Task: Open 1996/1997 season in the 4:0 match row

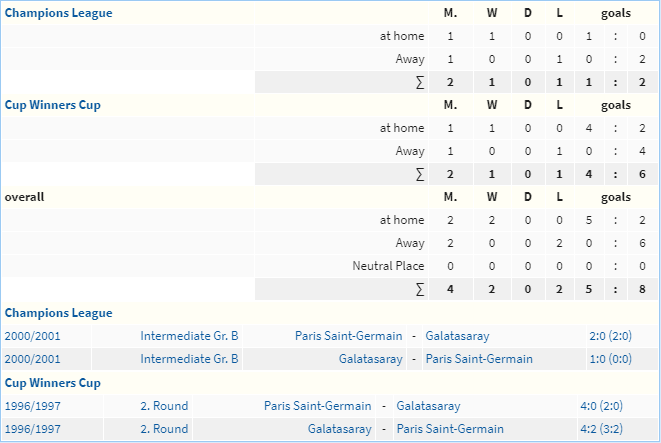Action: (32, 406)
